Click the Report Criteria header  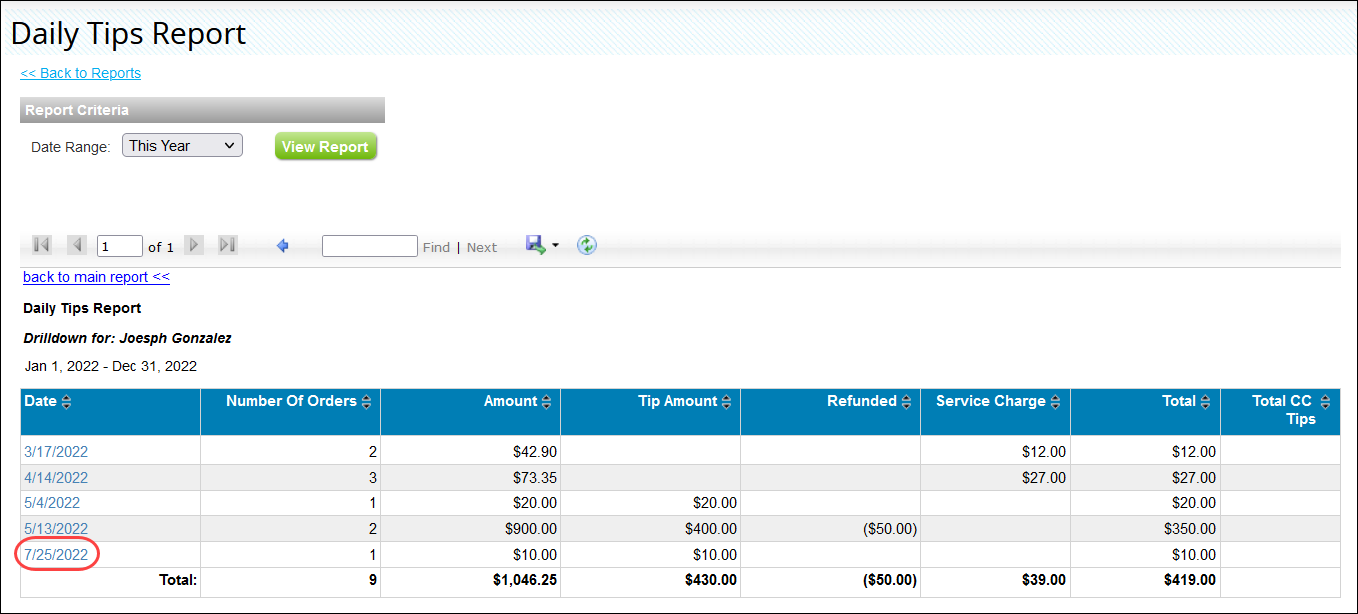[x=202, y=110]
